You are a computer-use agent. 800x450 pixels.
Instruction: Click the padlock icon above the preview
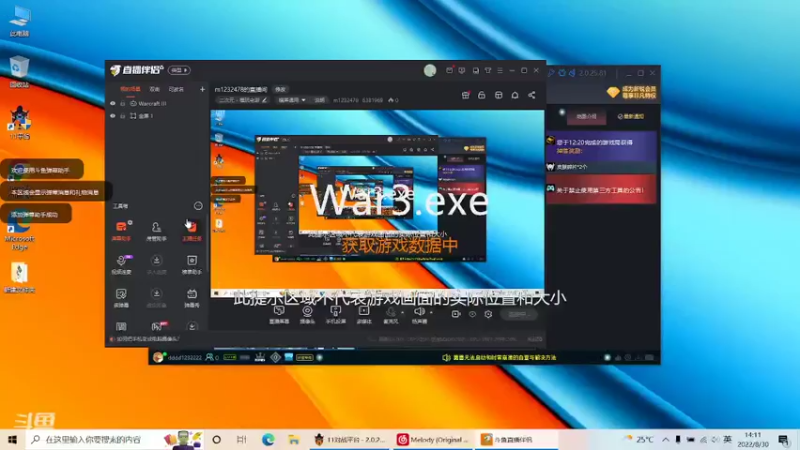pyautogui.click(x=481, y=95)
